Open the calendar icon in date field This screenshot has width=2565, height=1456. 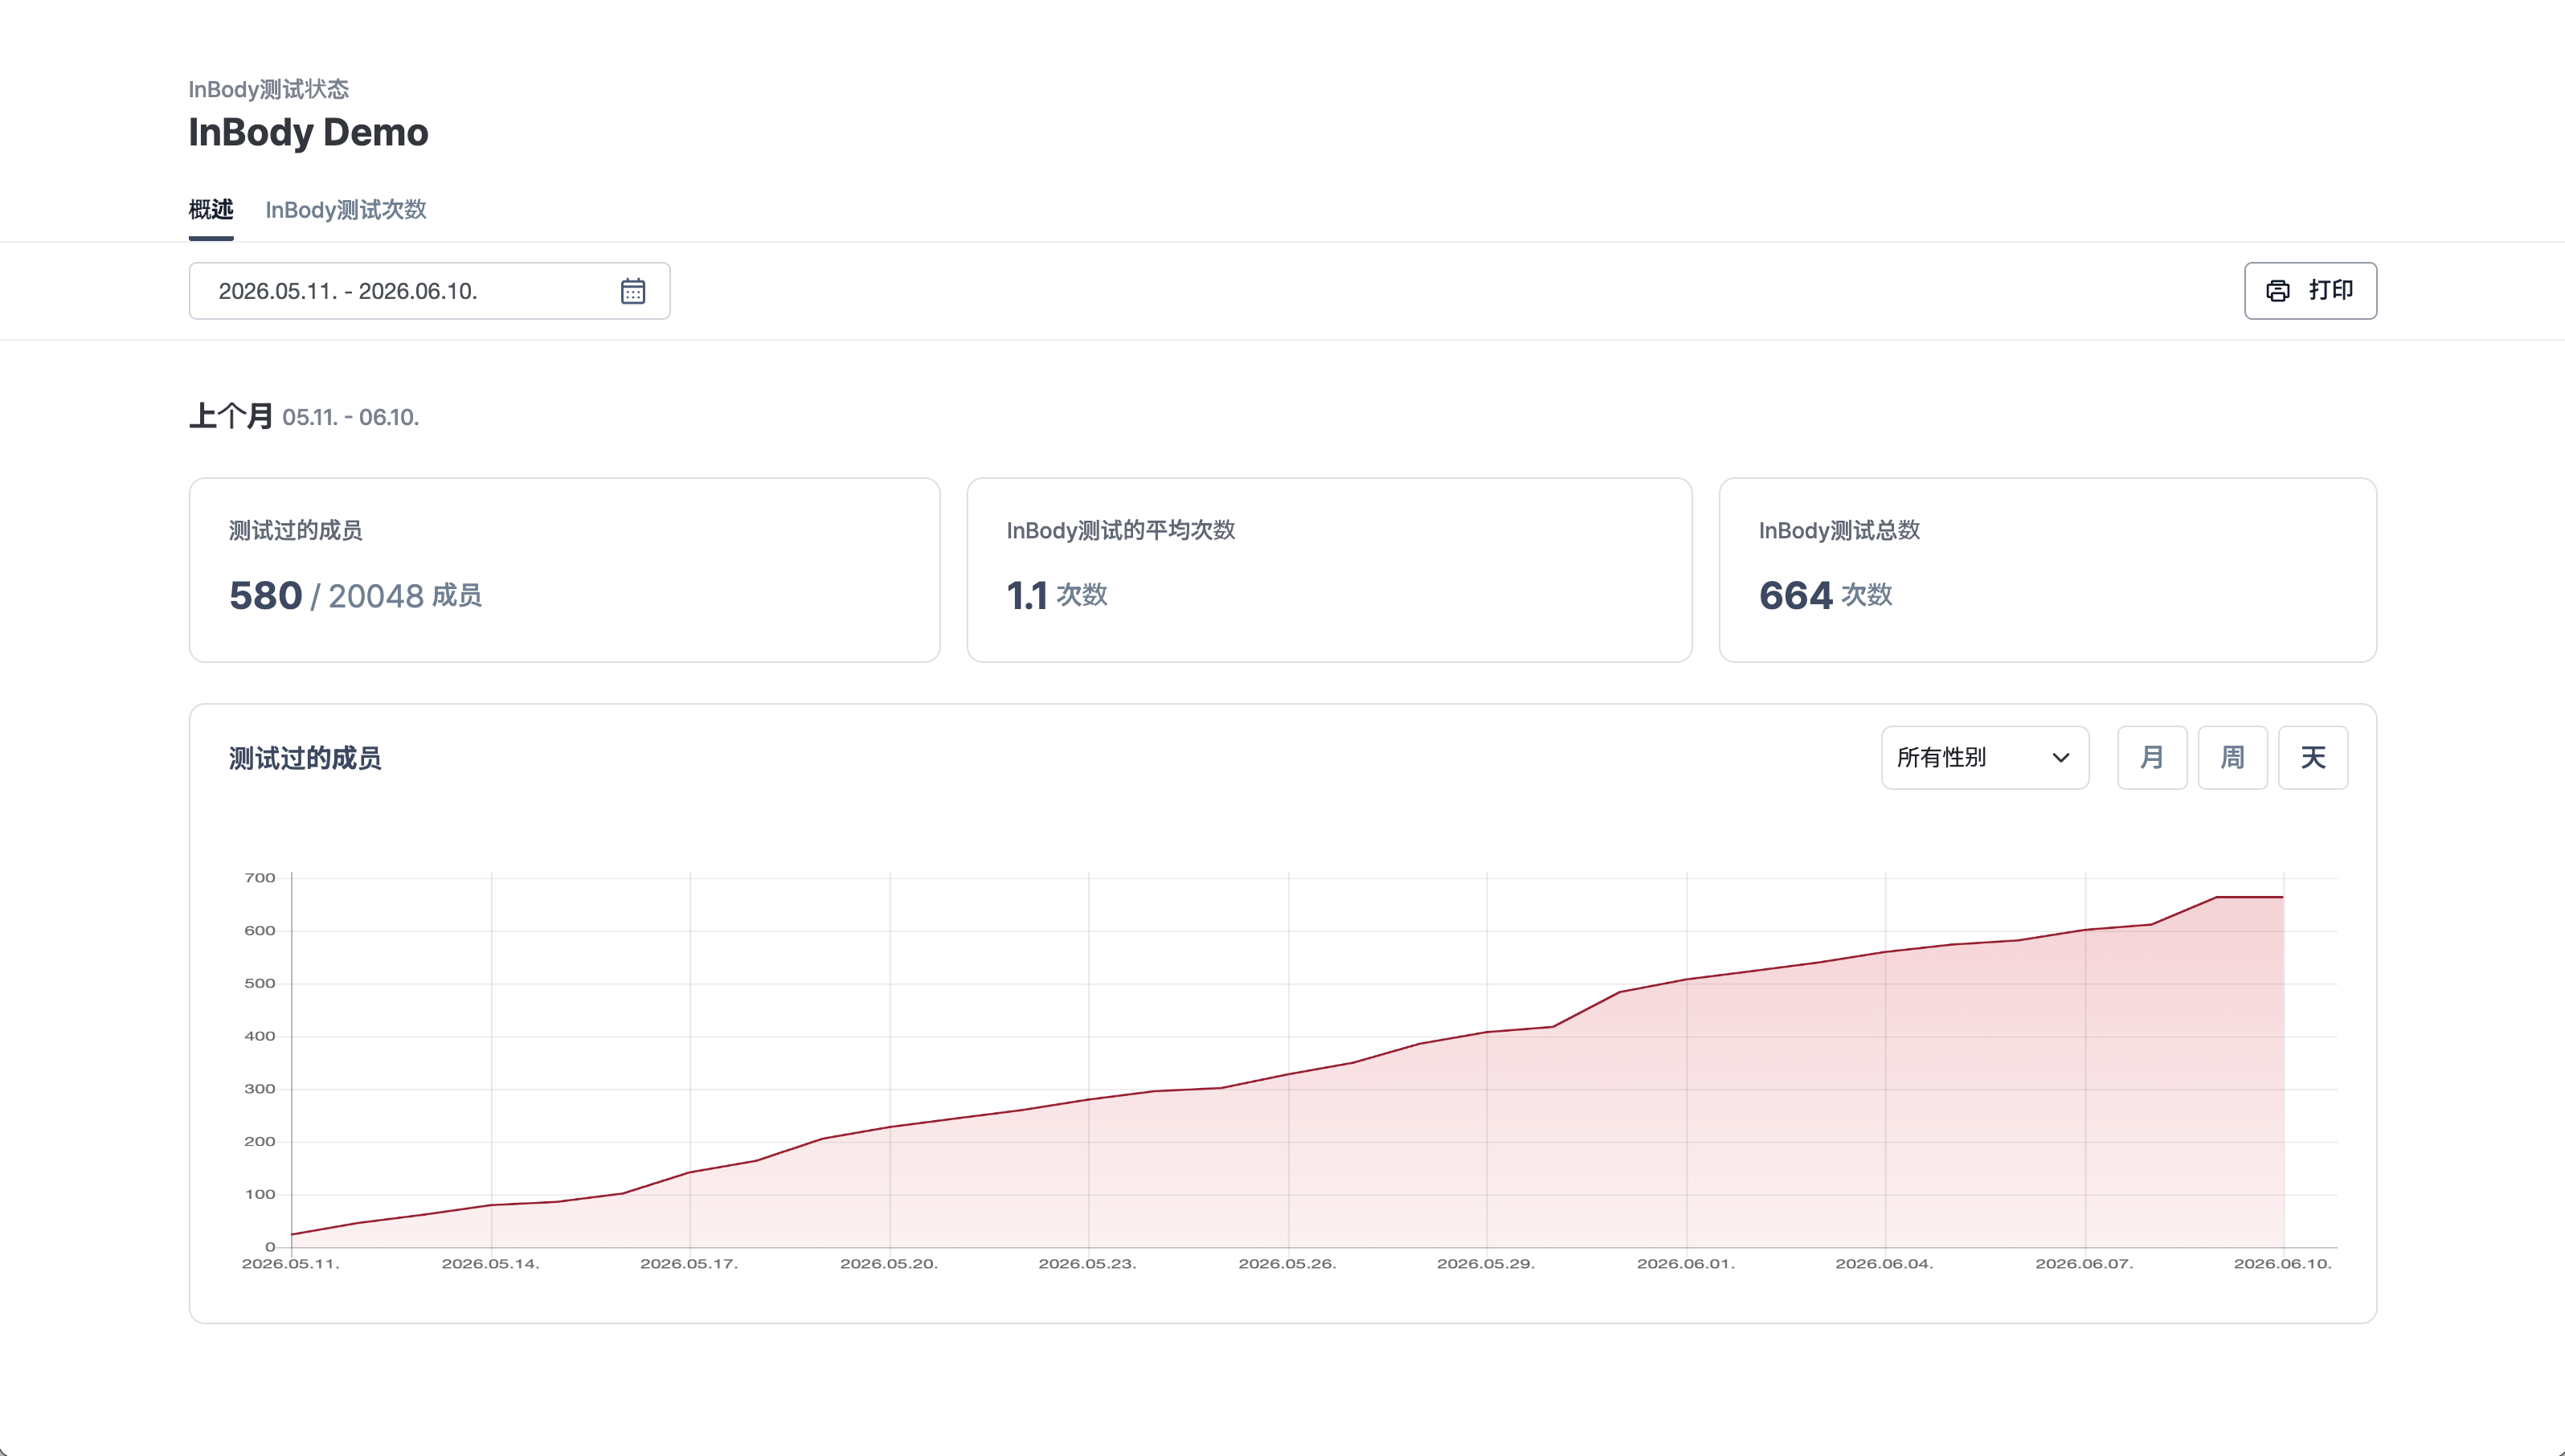click(x=632, y=291)
